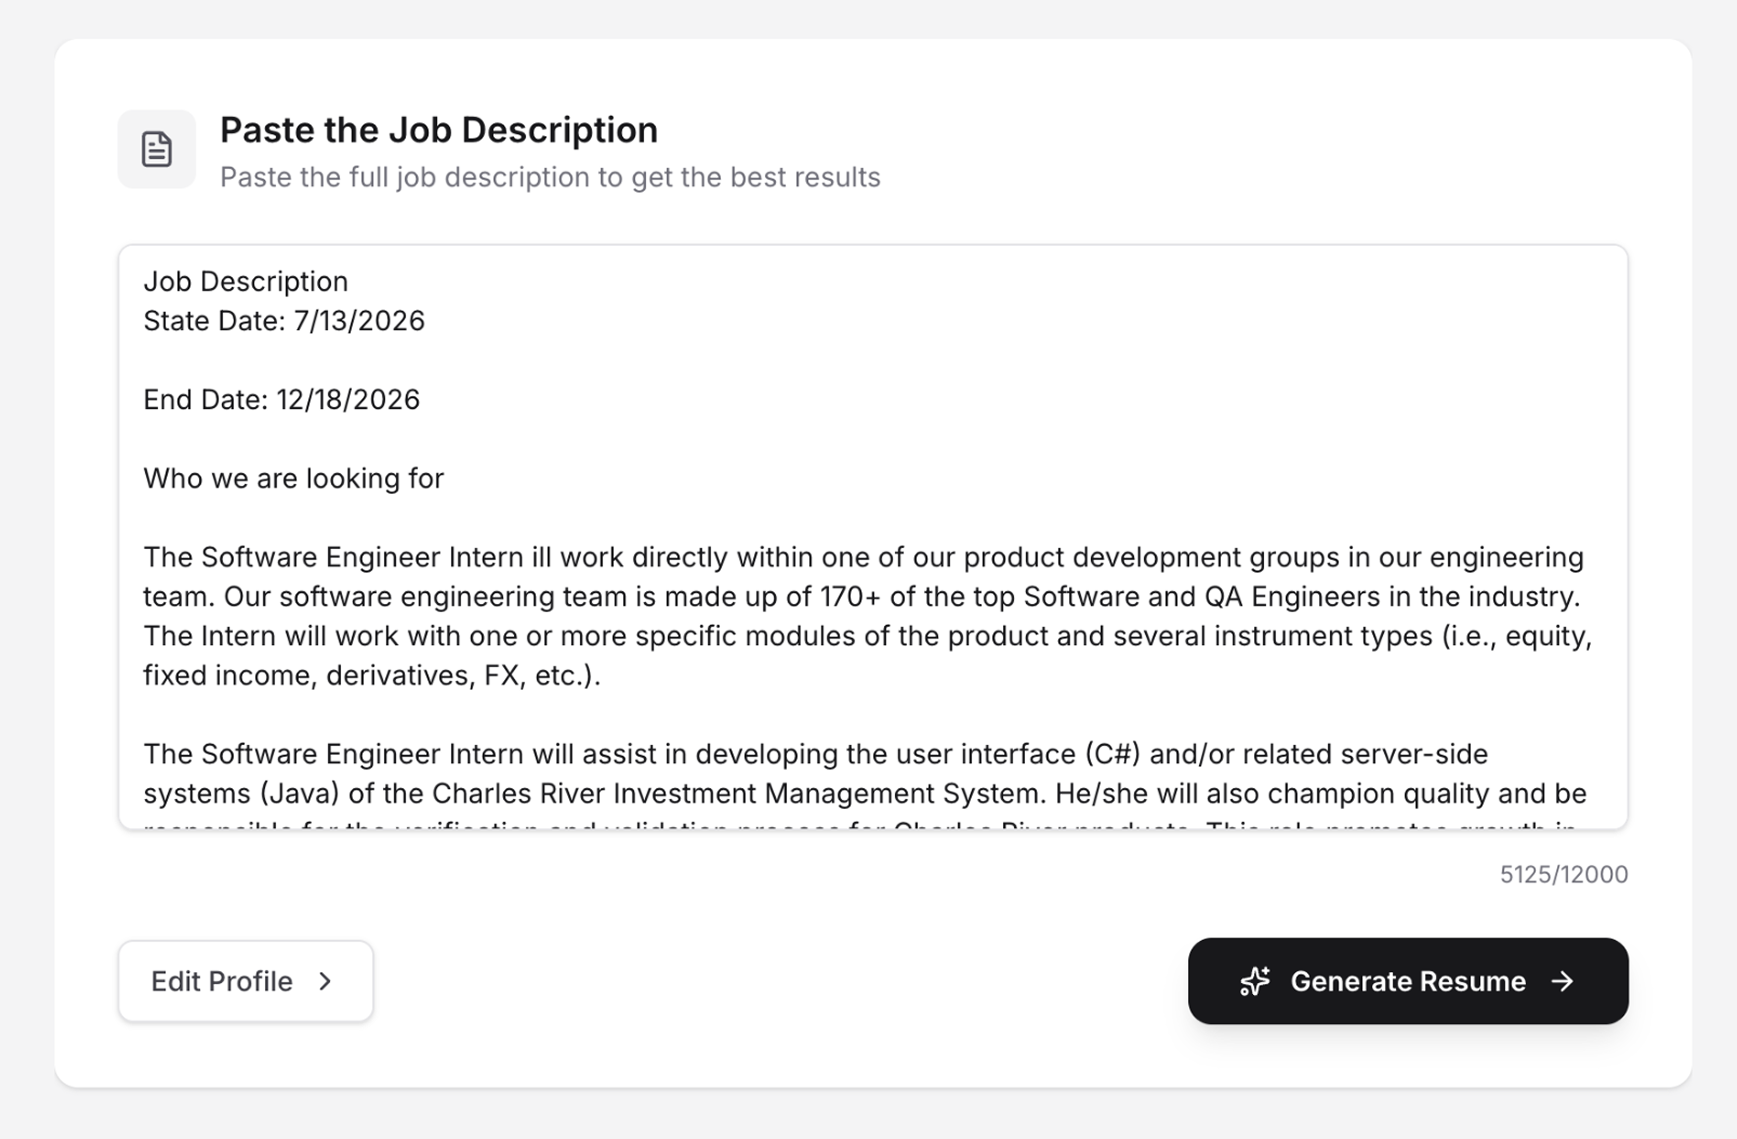Screen dimensions: 1737x1139
Task: Place cursor on the State Date line
Action: pyautogui.click(x=283, y=321)
